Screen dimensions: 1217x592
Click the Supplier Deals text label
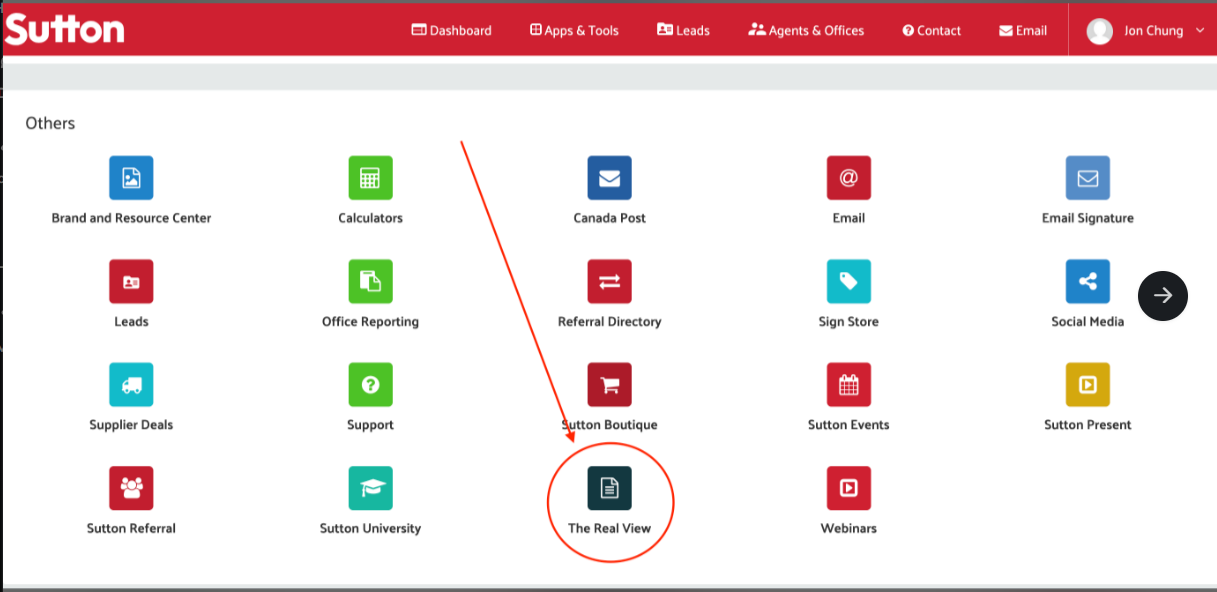tap(131, 425)
